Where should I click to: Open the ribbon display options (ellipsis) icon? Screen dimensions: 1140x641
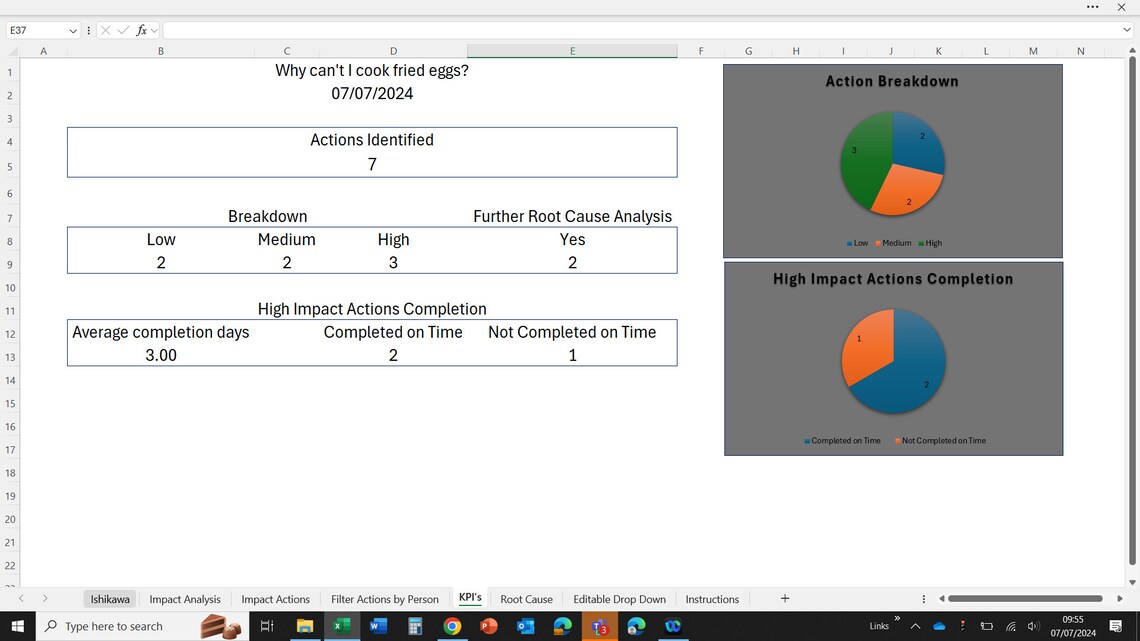[x=1093, y=8]
